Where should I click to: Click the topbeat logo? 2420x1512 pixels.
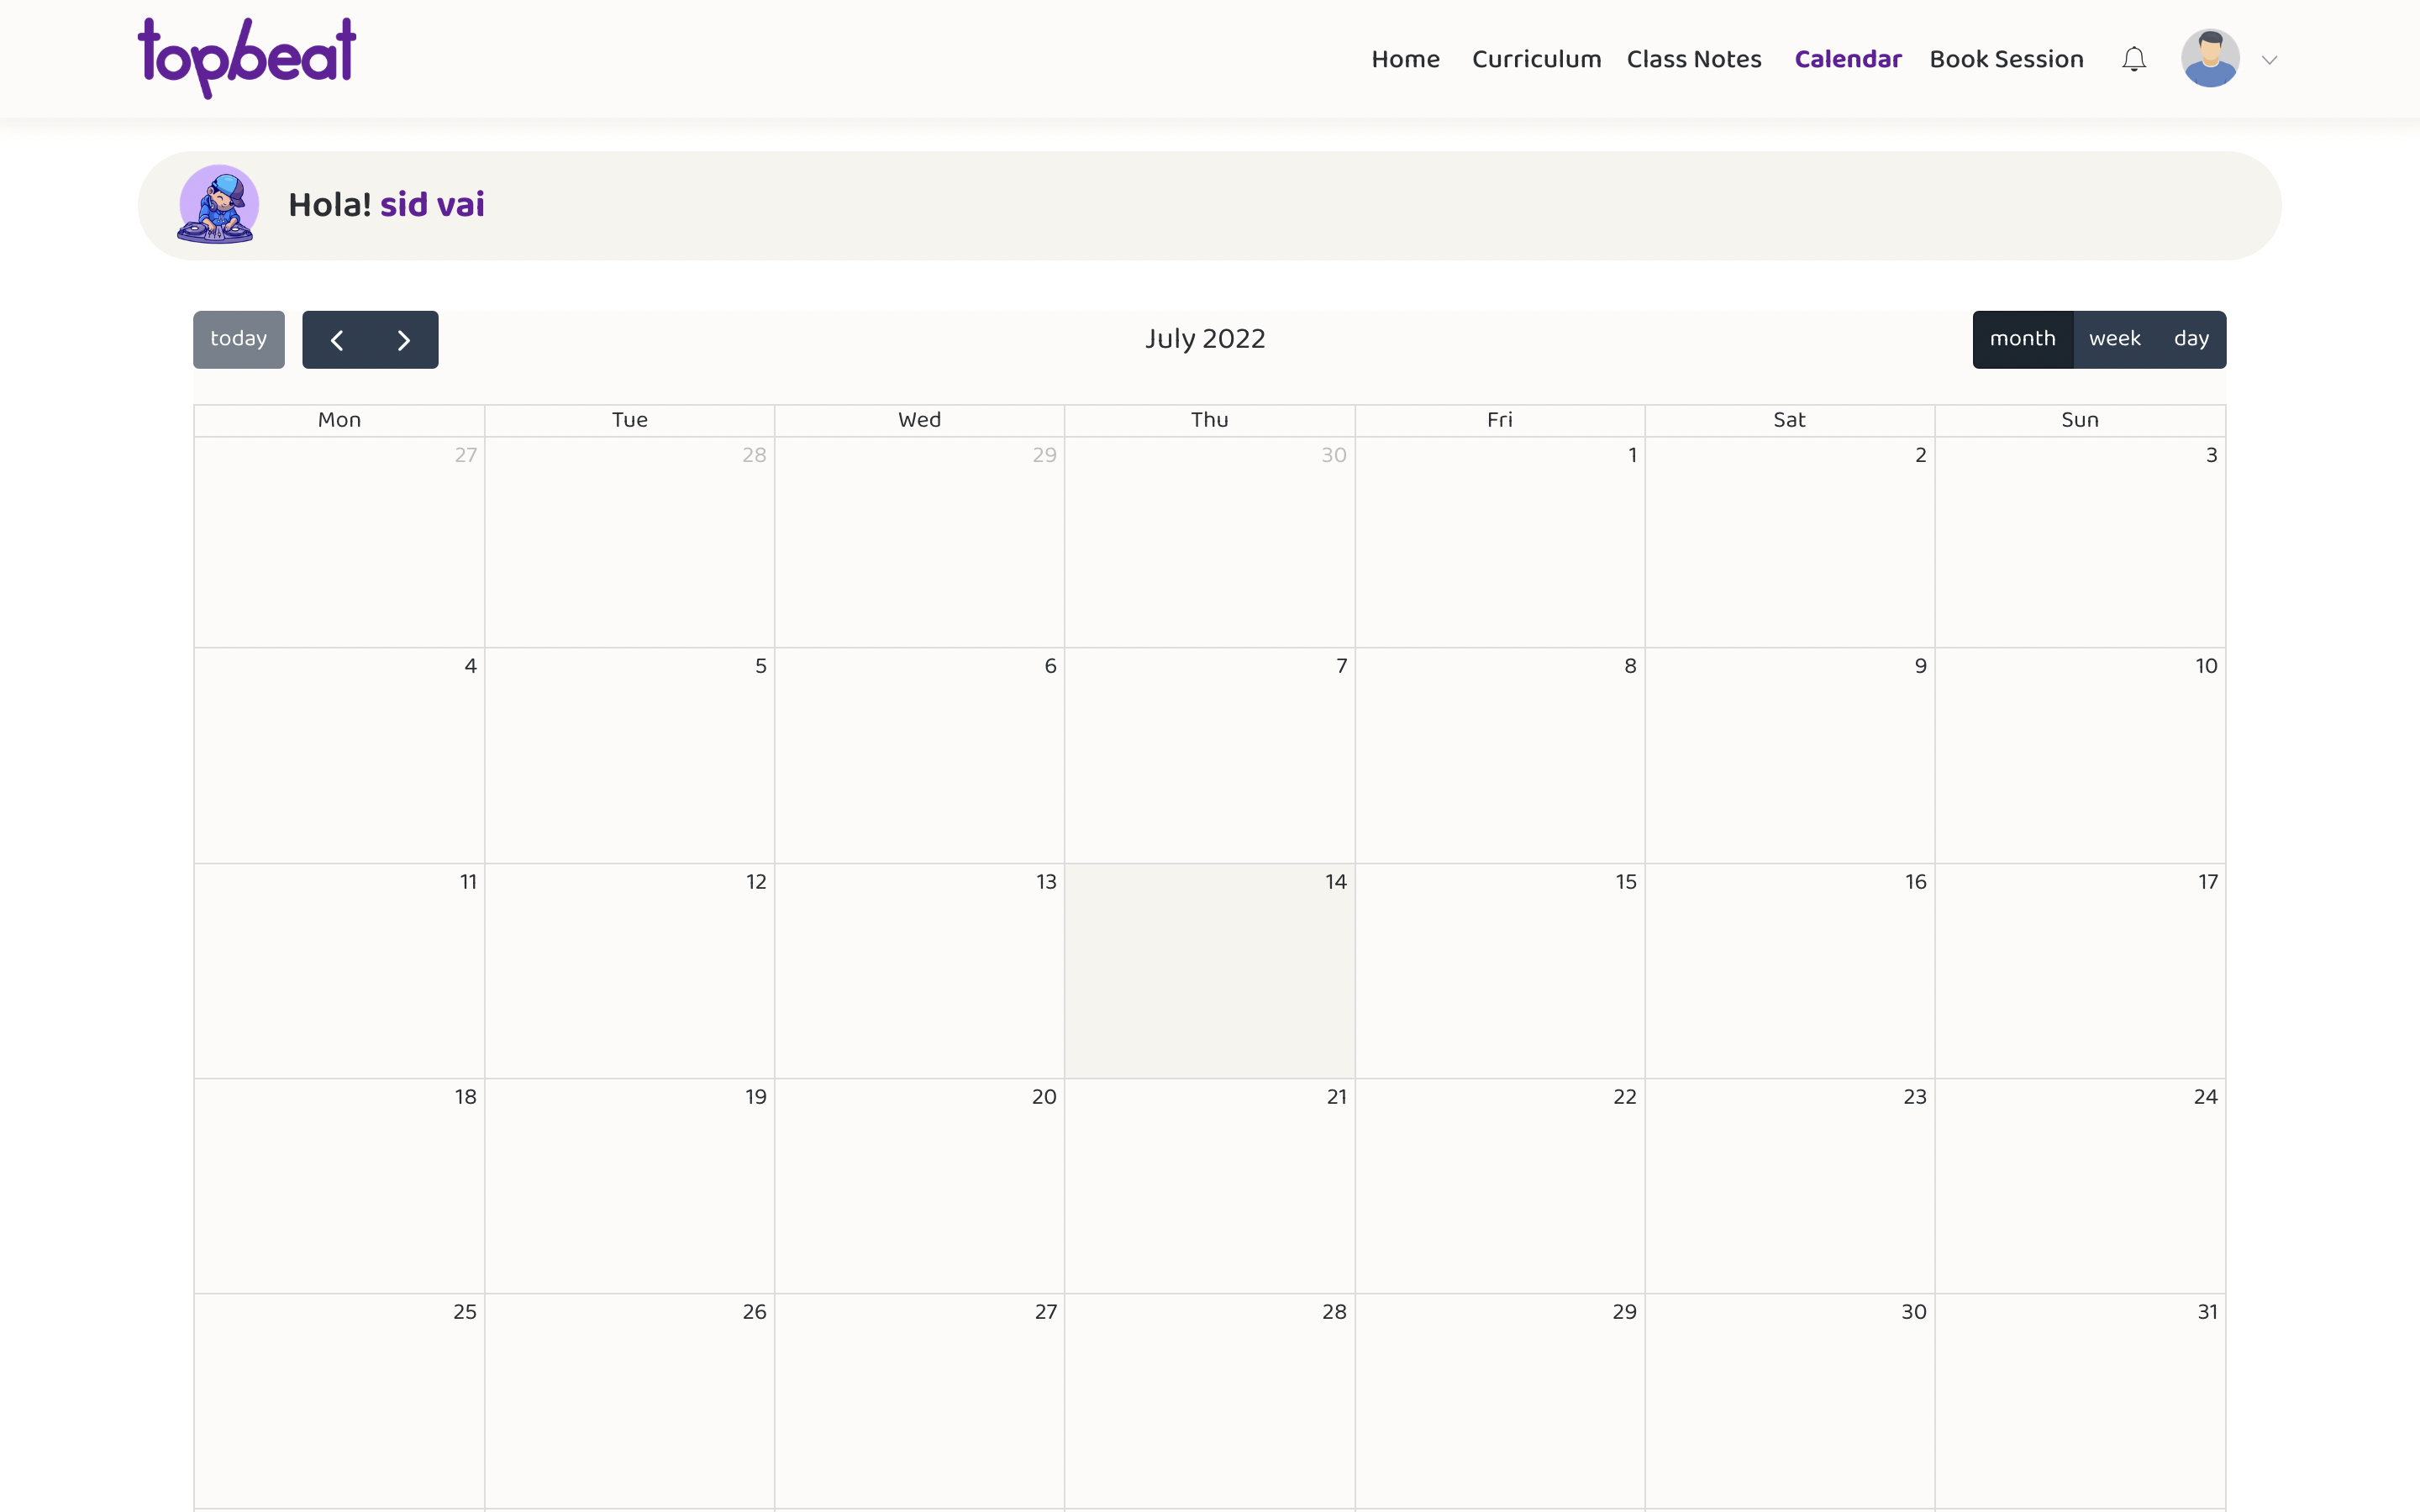(x=247, y=58)
